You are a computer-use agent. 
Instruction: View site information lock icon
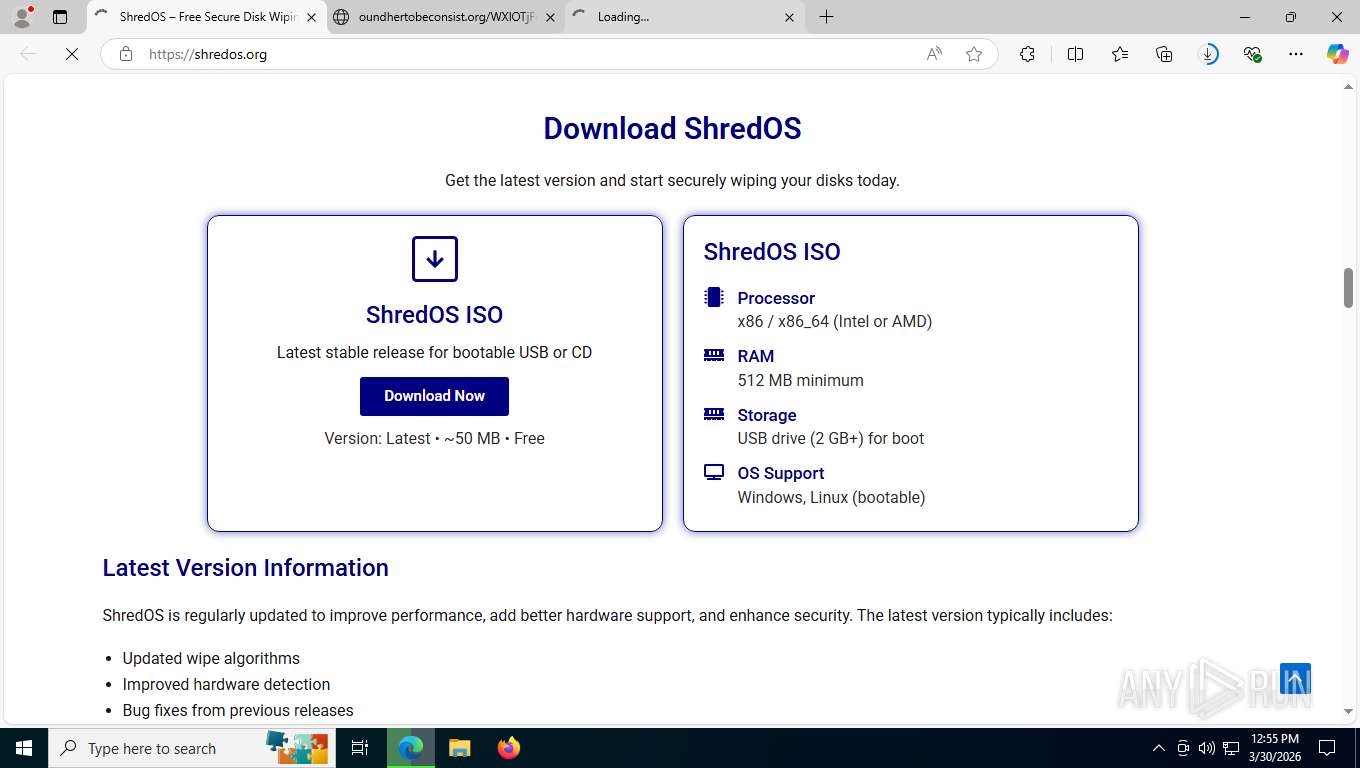(126, 54)
